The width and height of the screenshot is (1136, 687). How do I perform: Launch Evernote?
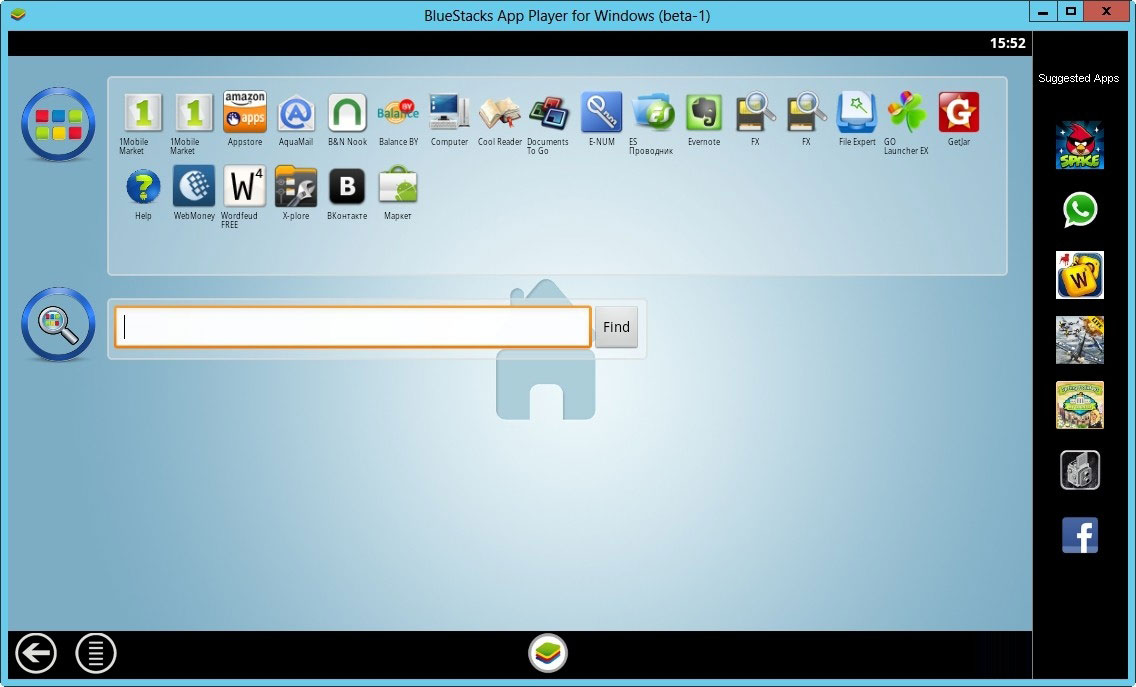click(x=704, y=112)
